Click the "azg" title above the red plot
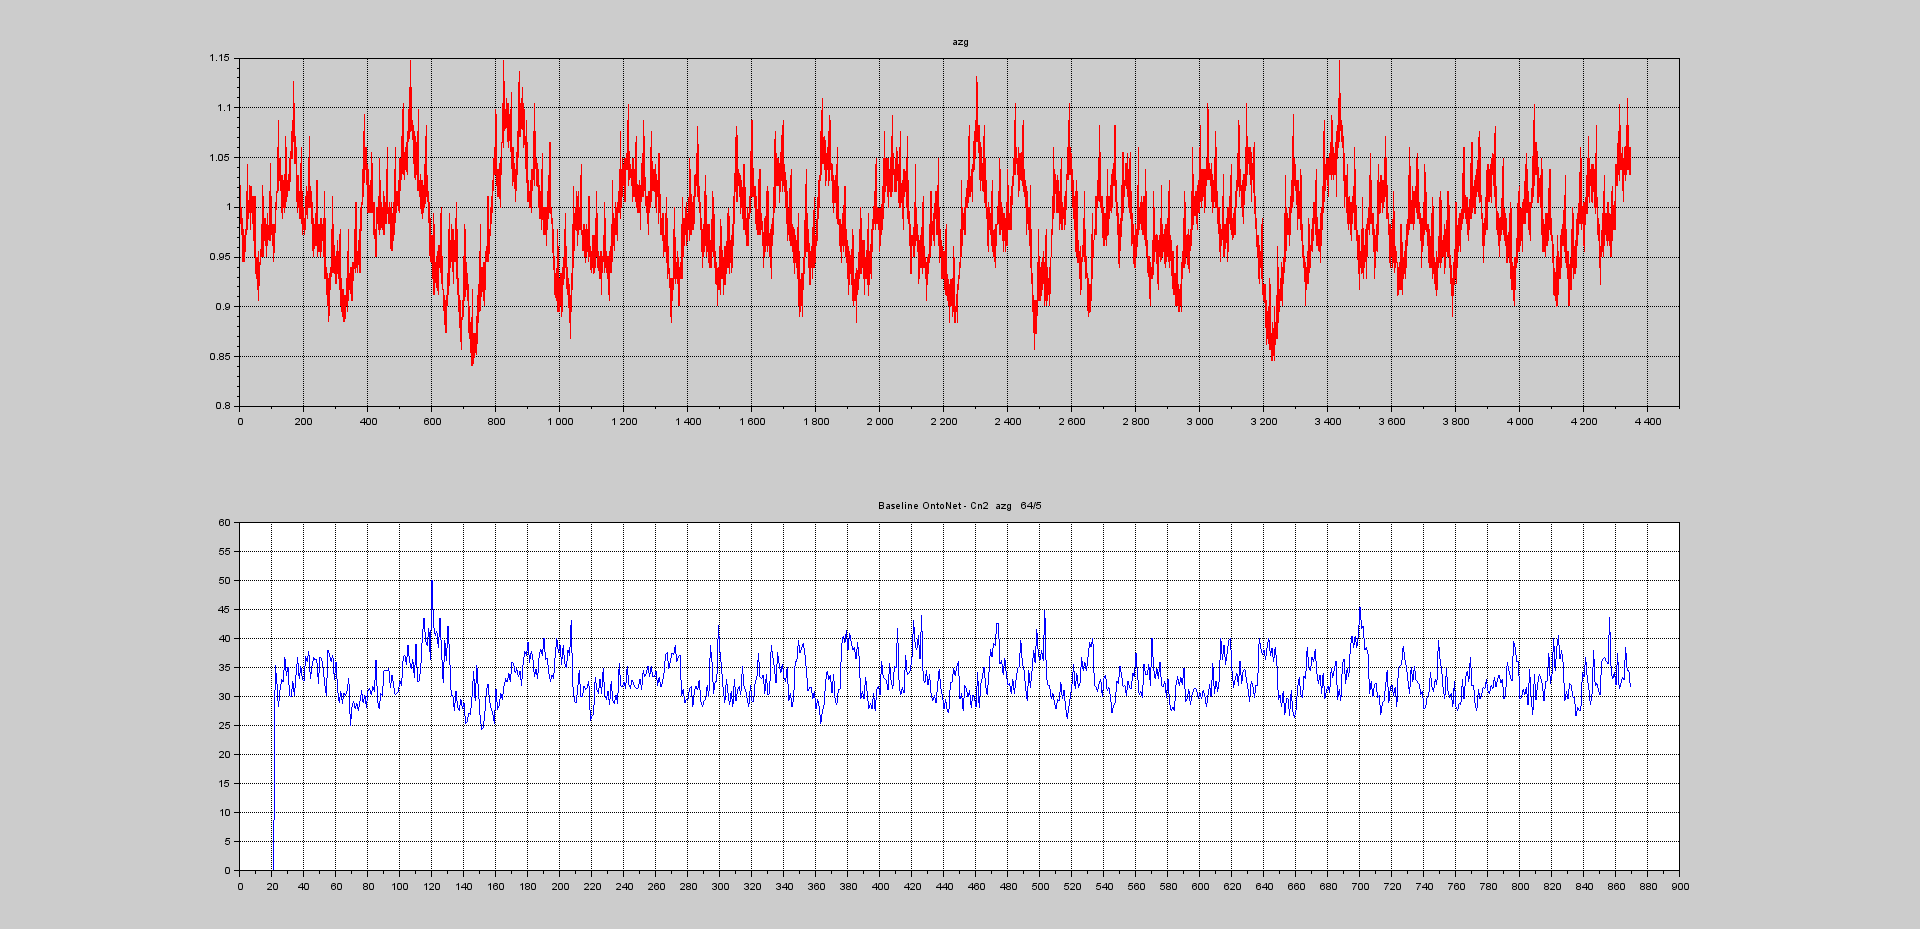 (960, 42)
